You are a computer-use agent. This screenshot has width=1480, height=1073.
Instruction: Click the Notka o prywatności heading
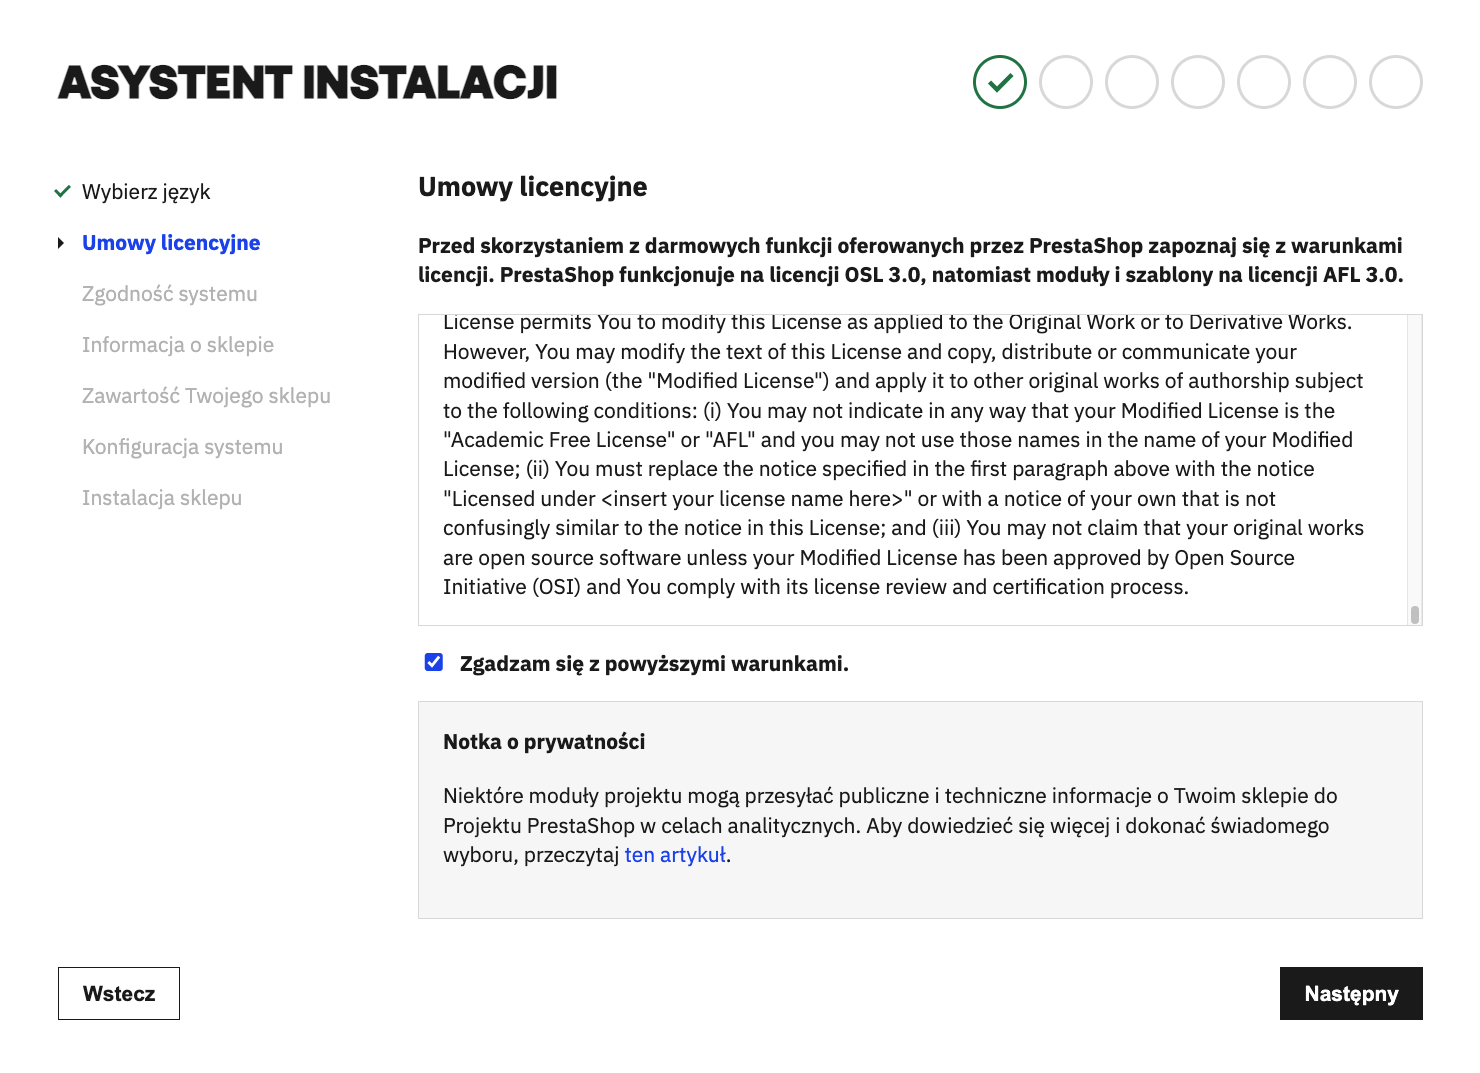544,742
